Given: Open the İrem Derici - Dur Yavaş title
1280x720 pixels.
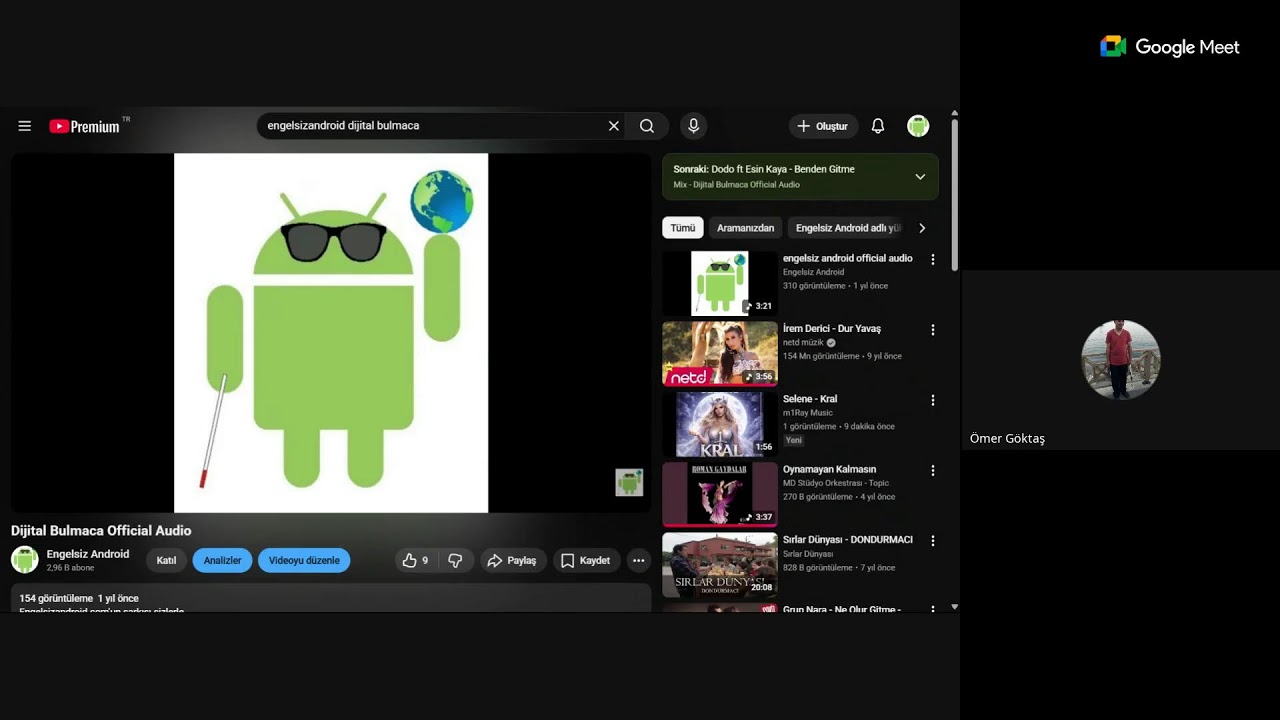Looking at the screenshot, I should [x=832, y=328].
